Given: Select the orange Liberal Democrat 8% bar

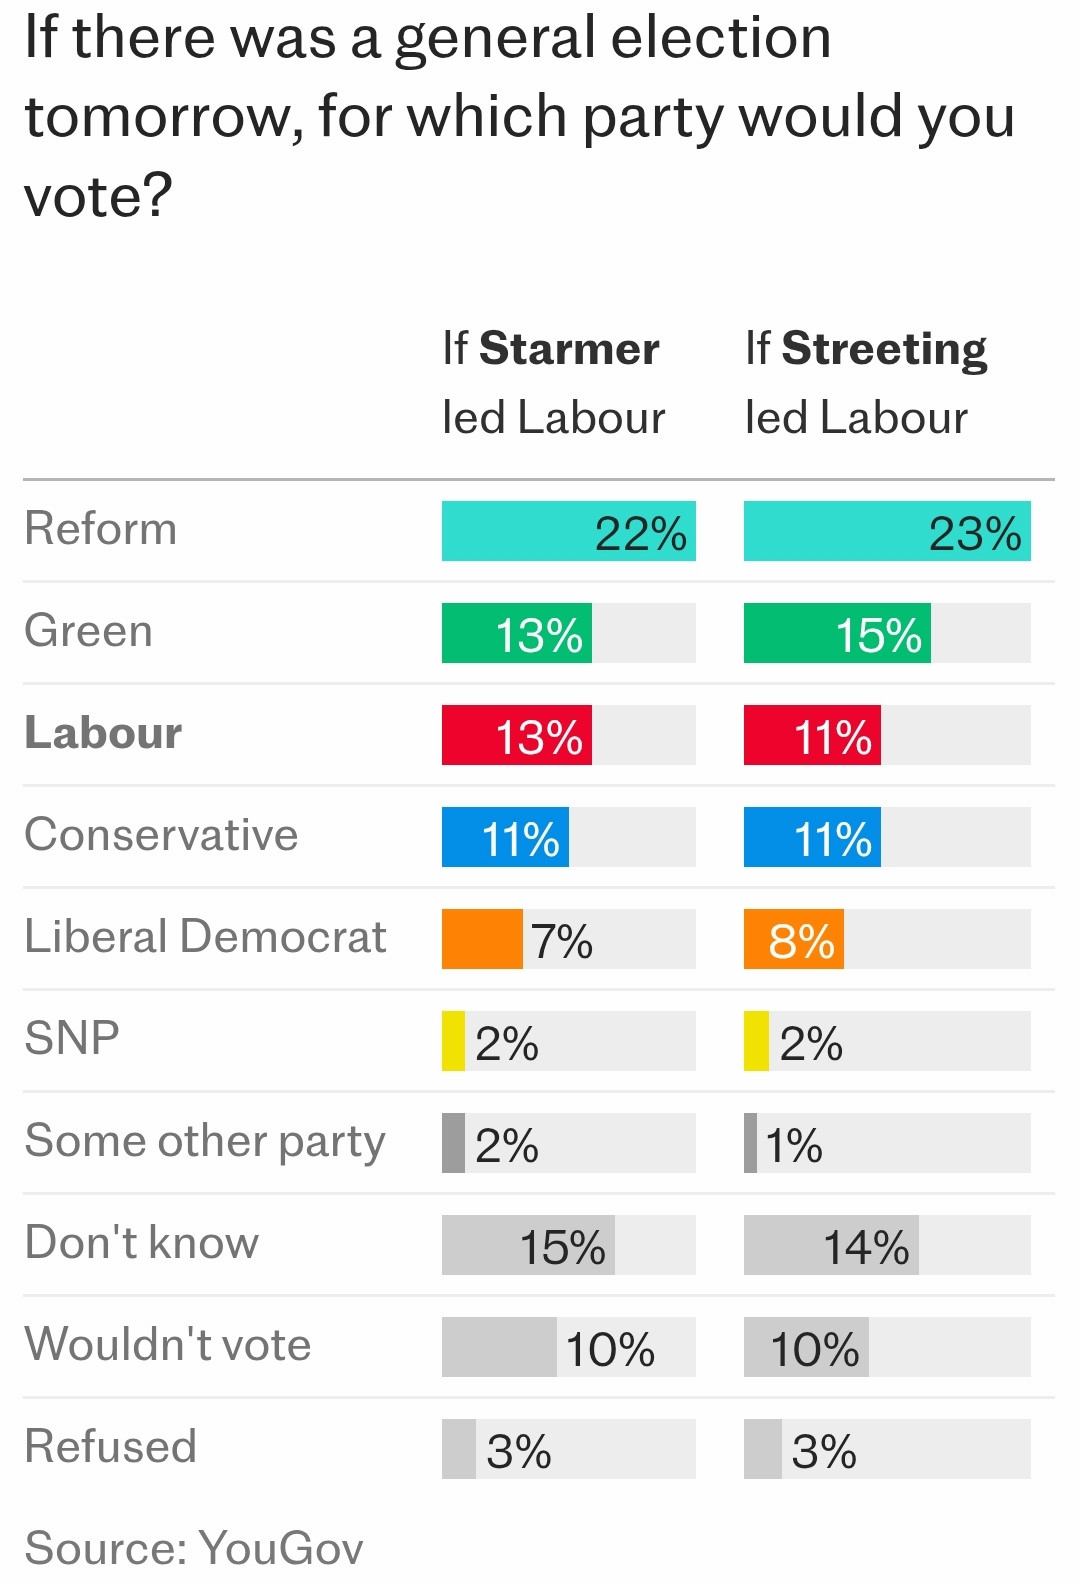Looking at the screenshot, I should (793, 939).
